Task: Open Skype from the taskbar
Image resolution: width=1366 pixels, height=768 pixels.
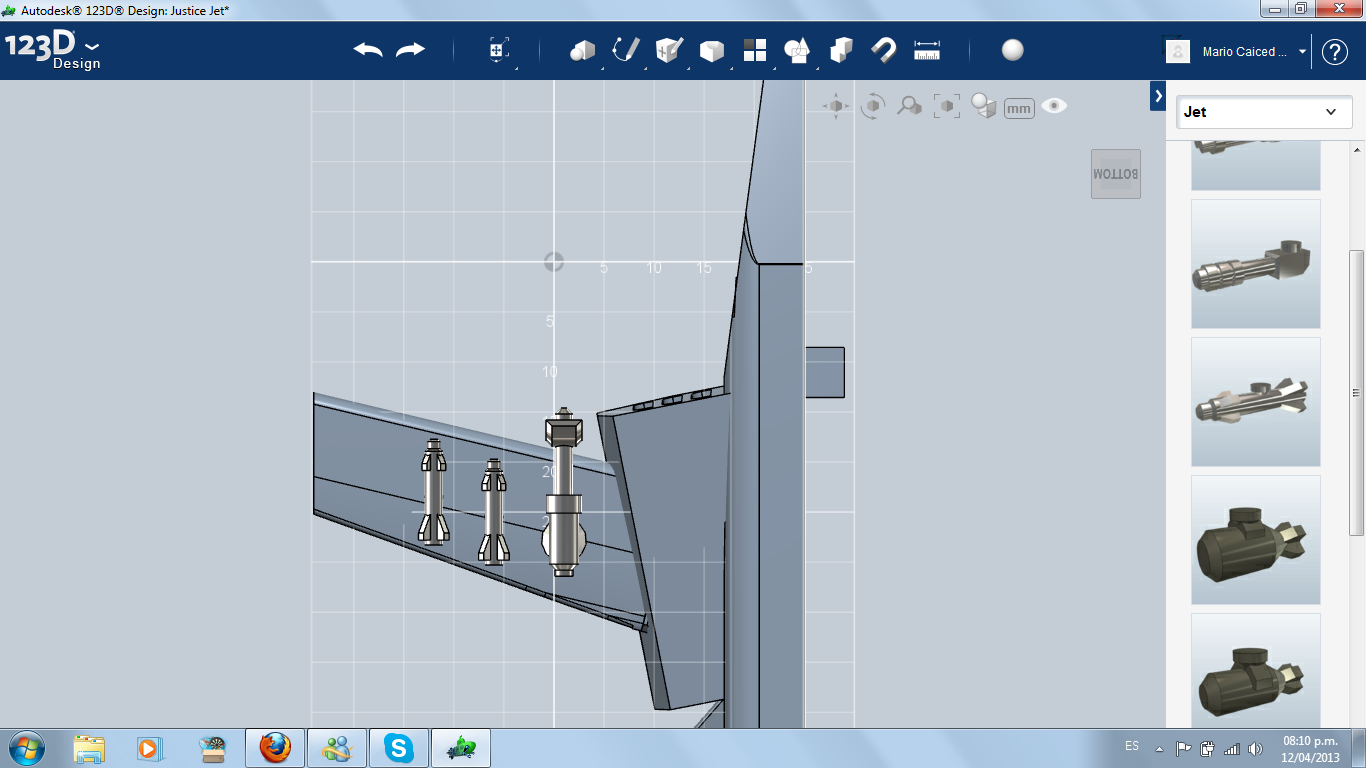Action: 399,748
